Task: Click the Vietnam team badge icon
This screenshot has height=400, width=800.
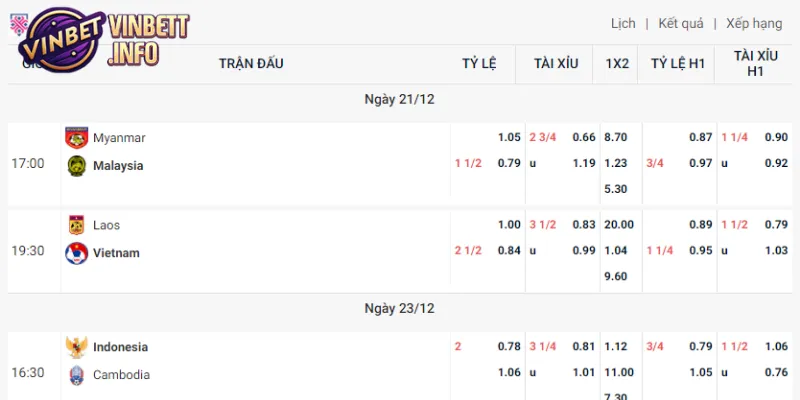Action: pos(76,253)
